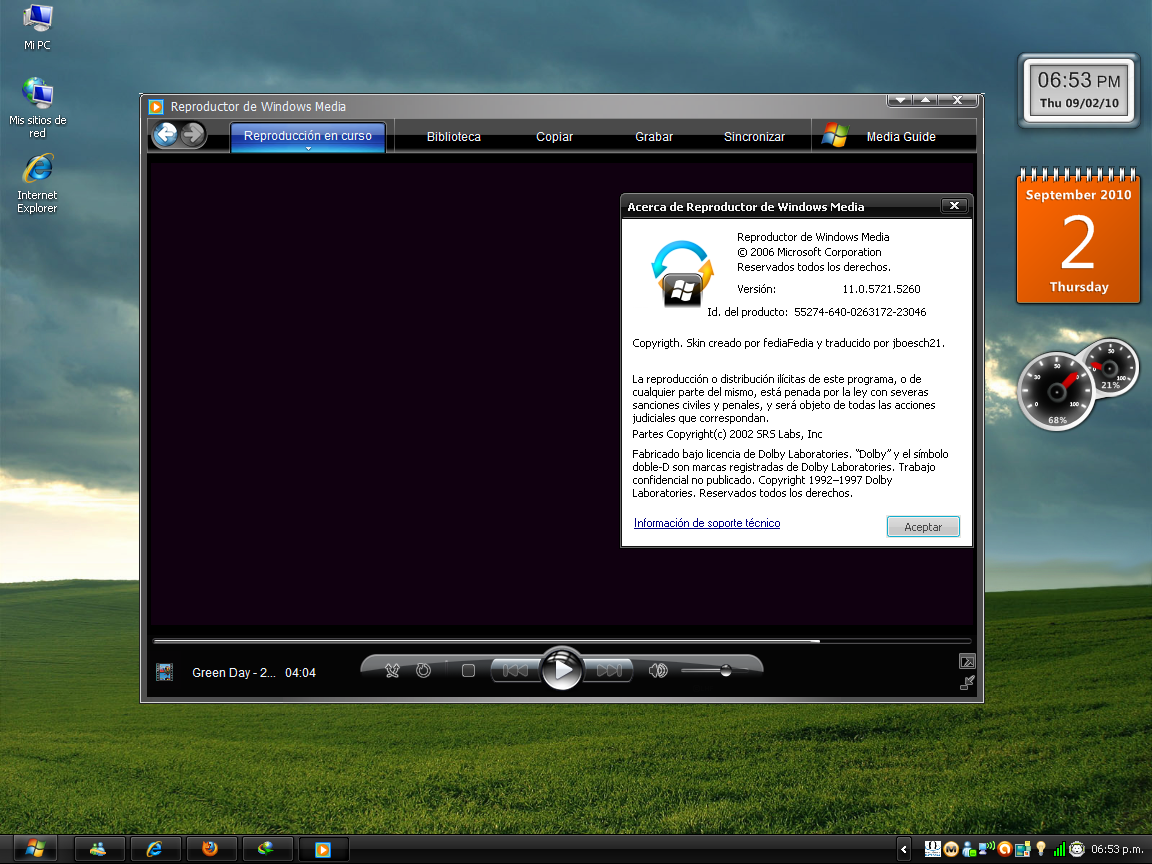Image resolution: width=1152 pixels, height=864 pixels.
Task: Click the light bulb tray icon
Action: coord(1040,849)
